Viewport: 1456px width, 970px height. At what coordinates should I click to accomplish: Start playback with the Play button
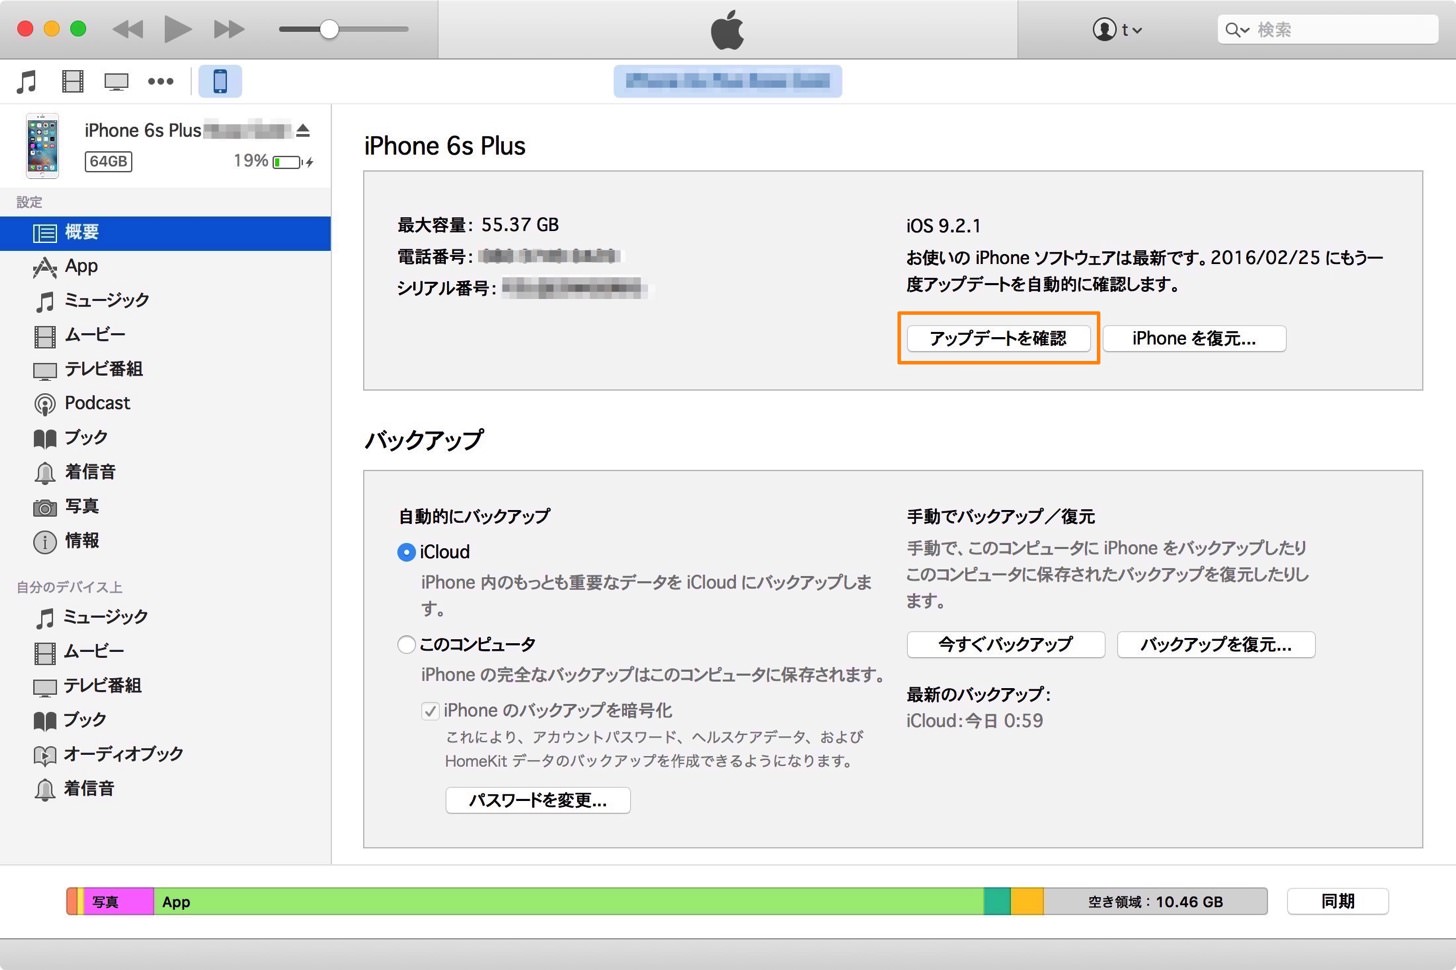click(177, 29)
